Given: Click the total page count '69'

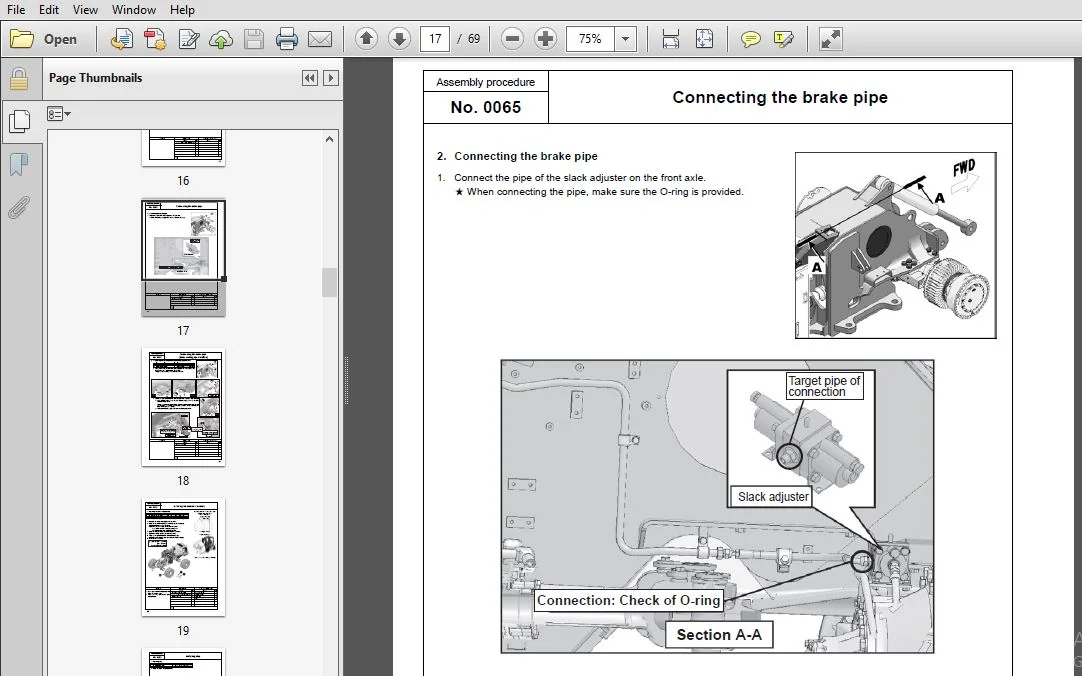Looking at the screenshot, I should 473,39.
